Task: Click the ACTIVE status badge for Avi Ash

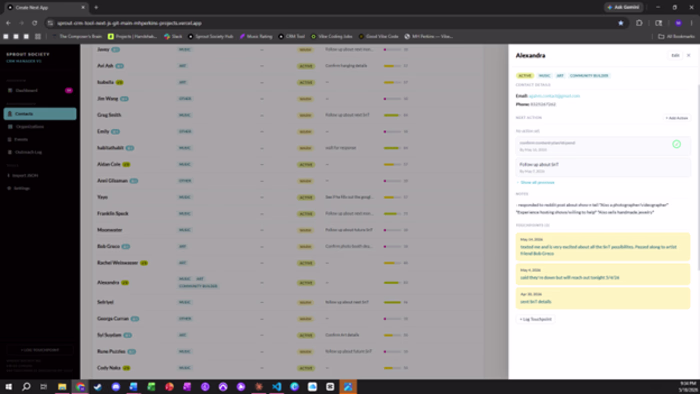Action: 306,66
